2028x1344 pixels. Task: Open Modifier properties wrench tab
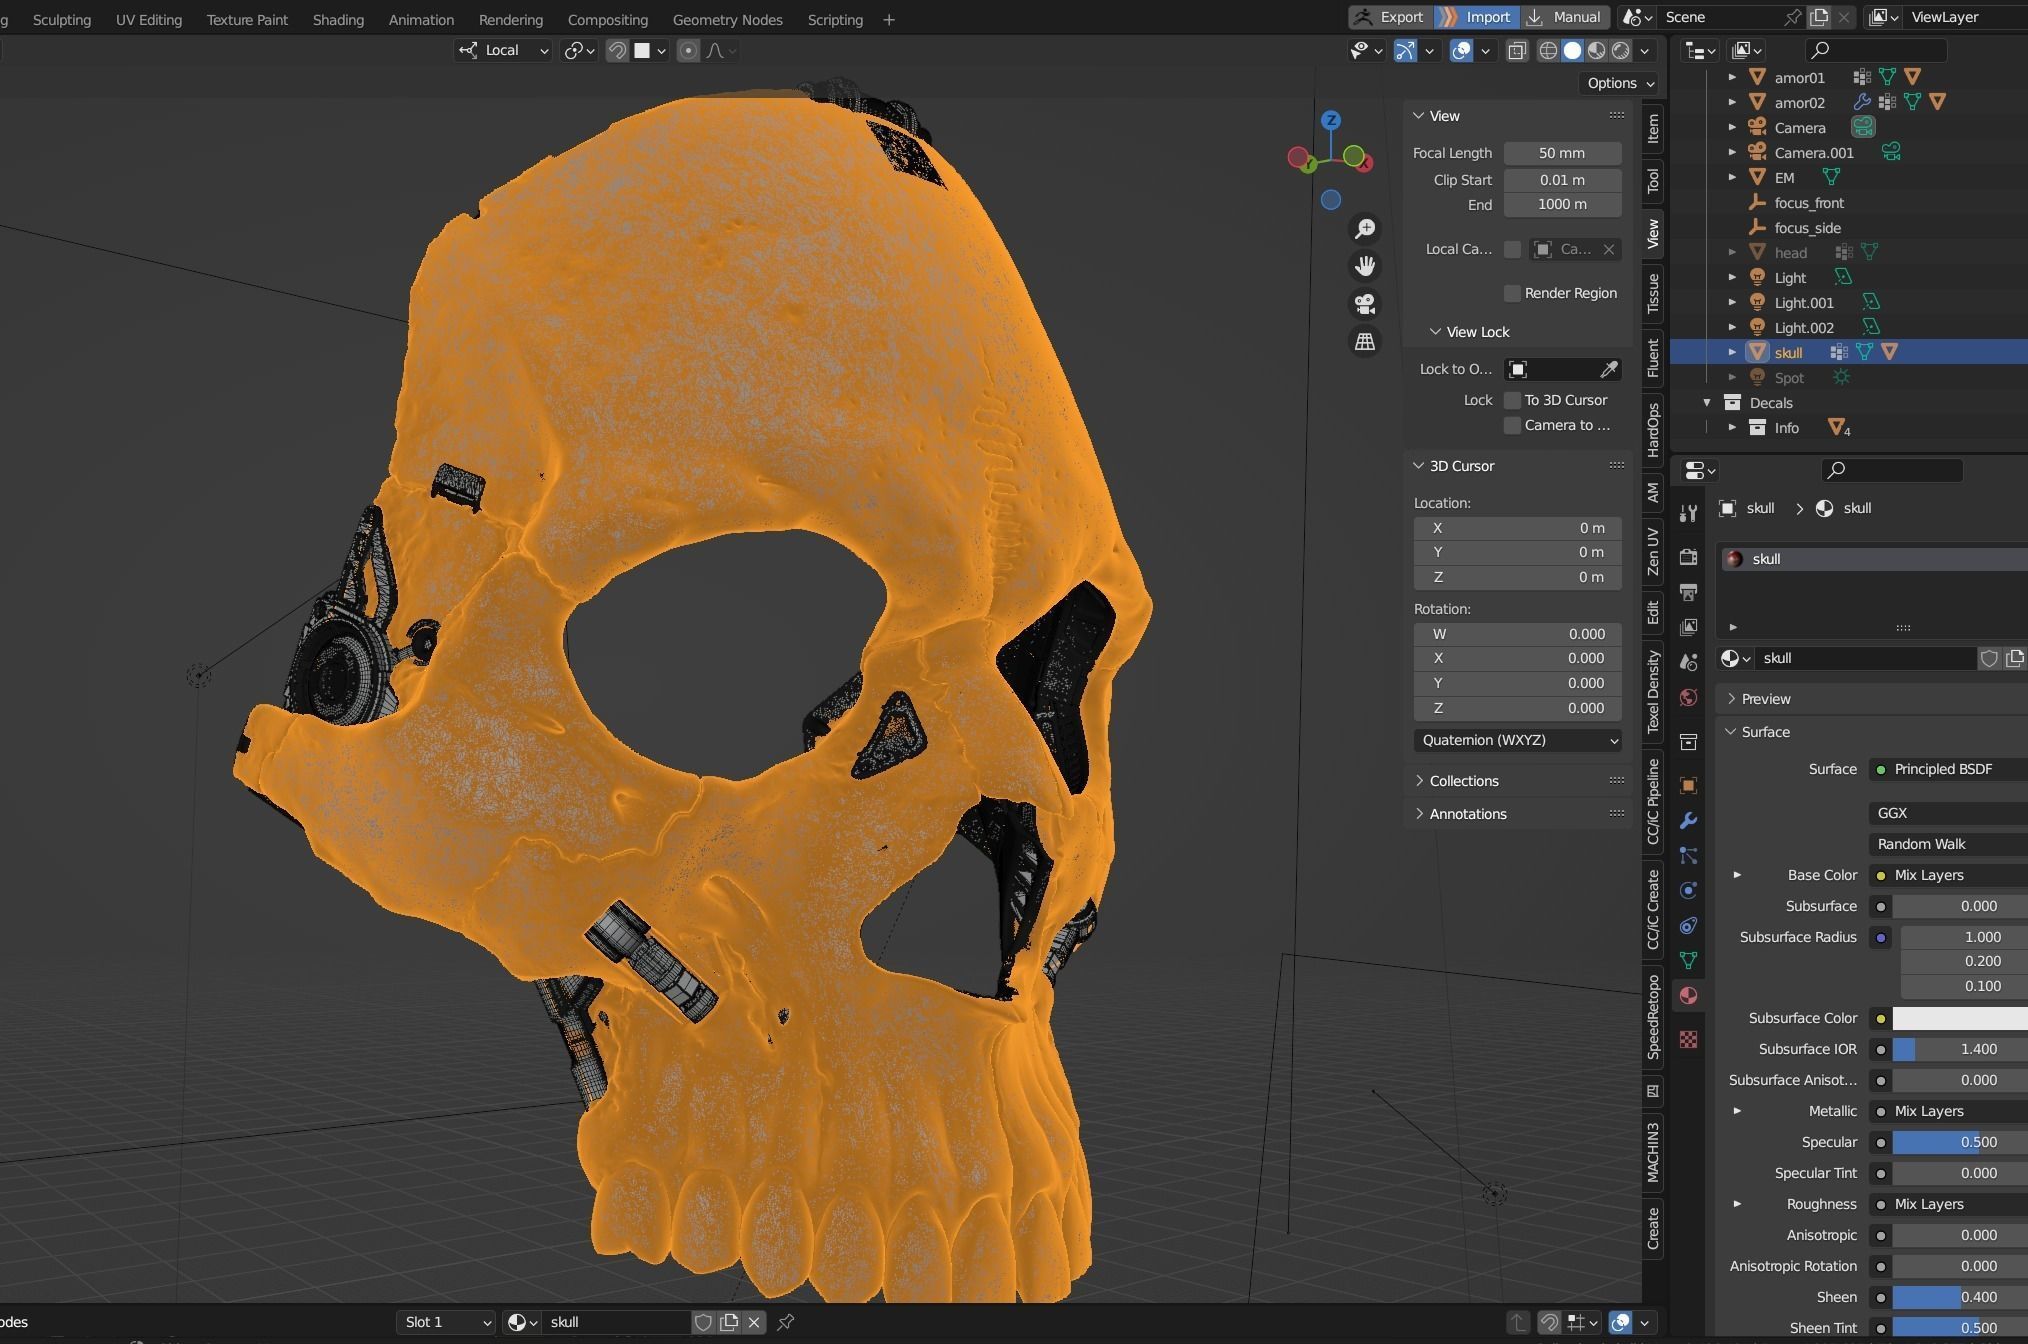coord(1689,821)
